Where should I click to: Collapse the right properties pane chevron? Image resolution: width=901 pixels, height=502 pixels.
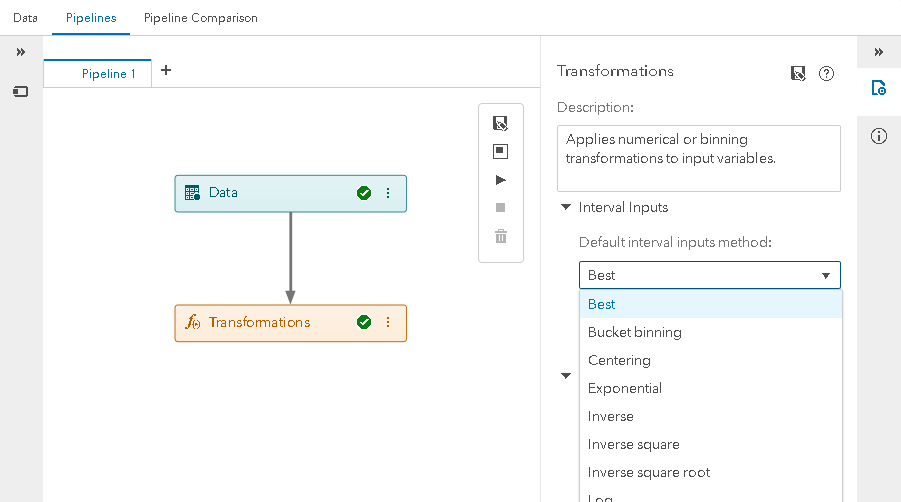(879, 52)
